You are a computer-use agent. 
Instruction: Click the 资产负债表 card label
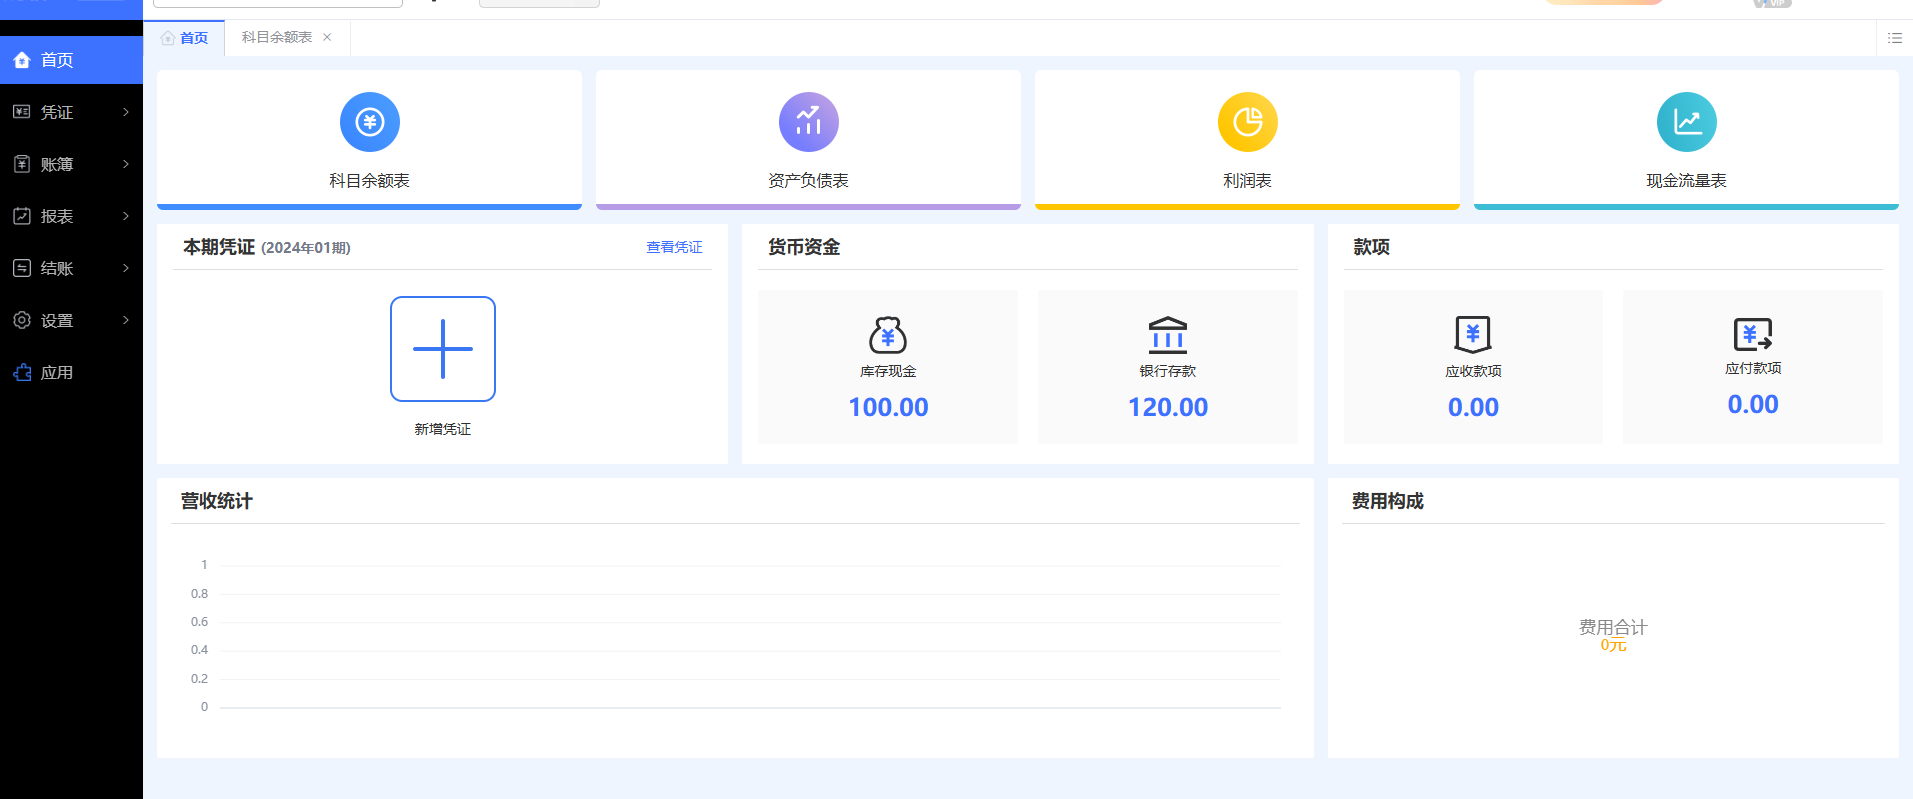point(808,181)
